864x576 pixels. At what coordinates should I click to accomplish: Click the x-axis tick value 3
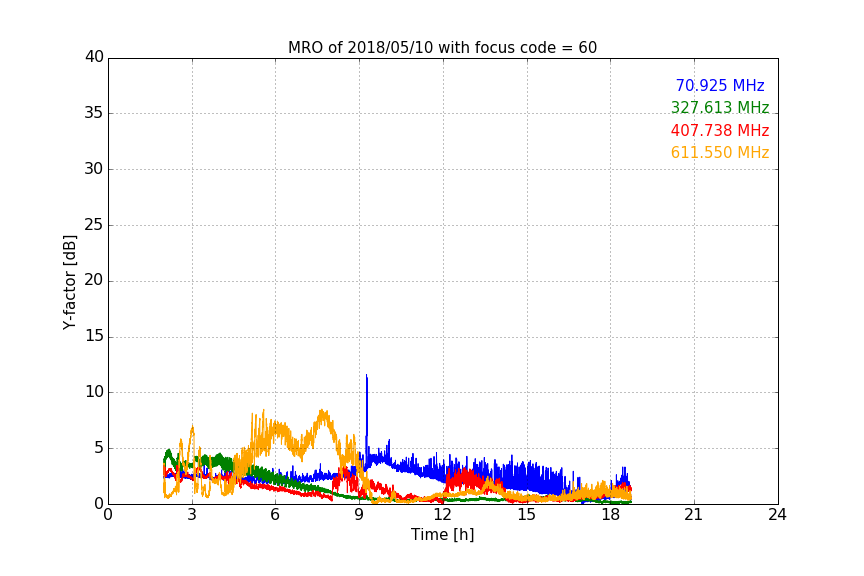point(192,515)
